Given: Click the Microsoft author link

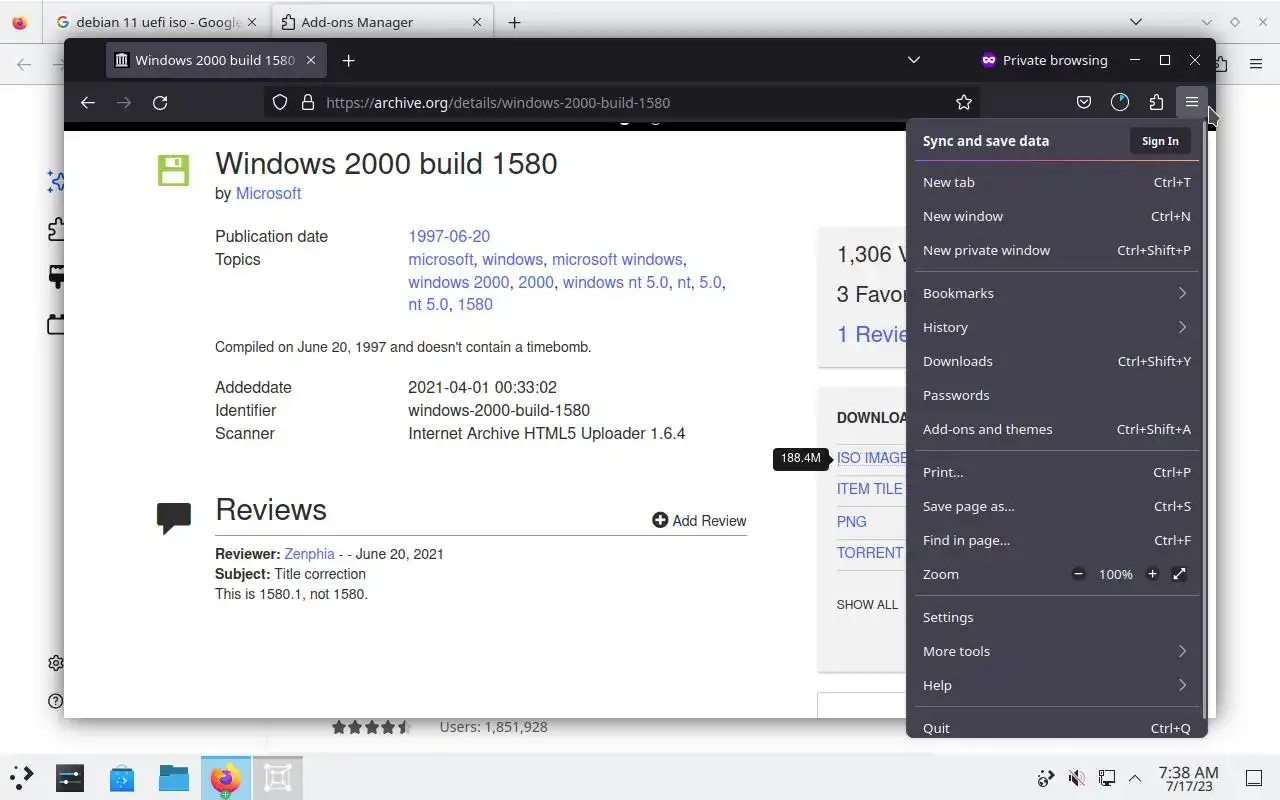Looking at the screenshot, I should [x=268, y=193].
